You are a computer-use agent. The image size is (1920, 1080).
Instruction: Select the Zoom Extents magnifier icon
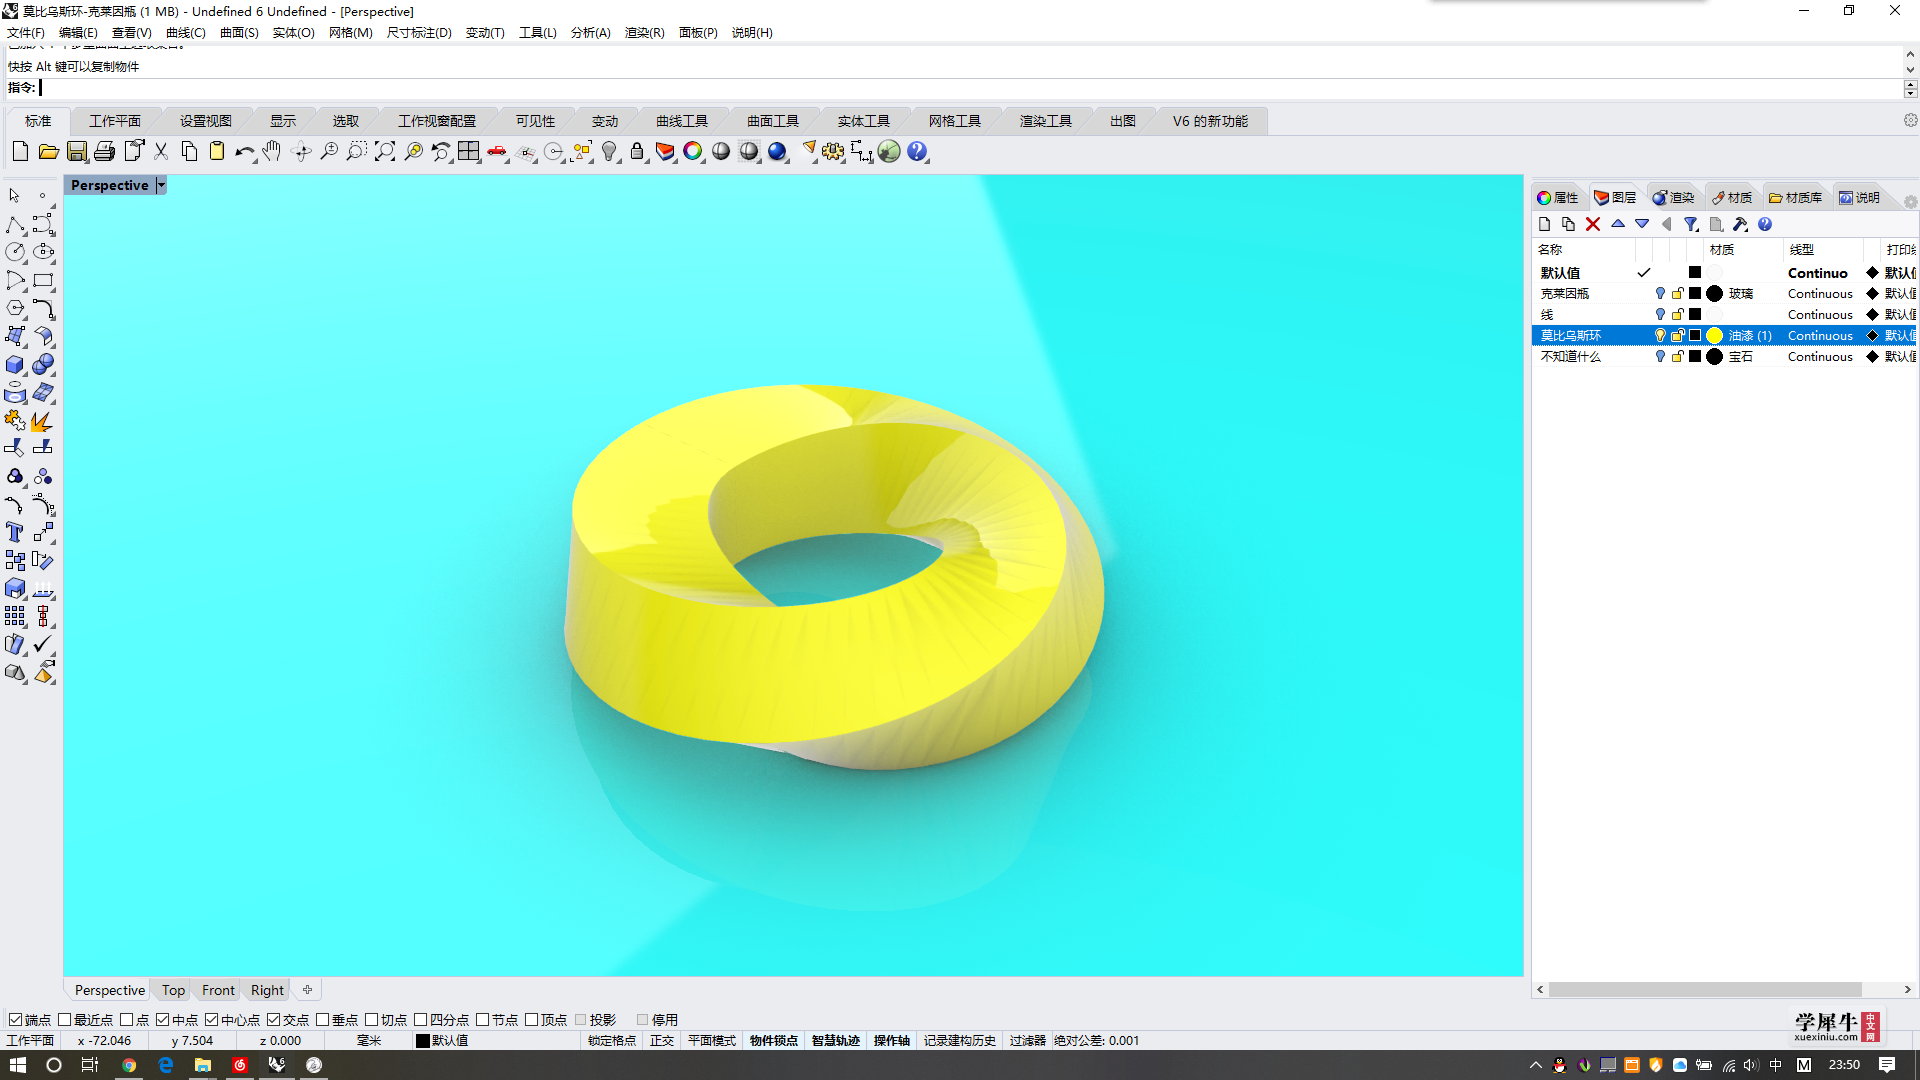pyautogui.click(x=385, y=152)
